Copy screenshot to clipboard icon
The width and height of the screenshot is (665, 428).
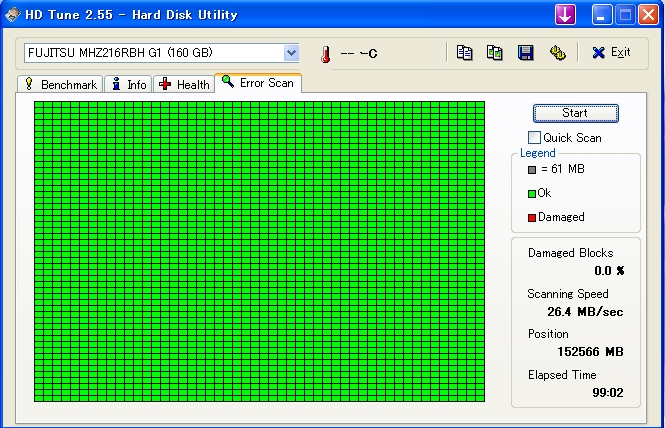[x=495, y=53]
